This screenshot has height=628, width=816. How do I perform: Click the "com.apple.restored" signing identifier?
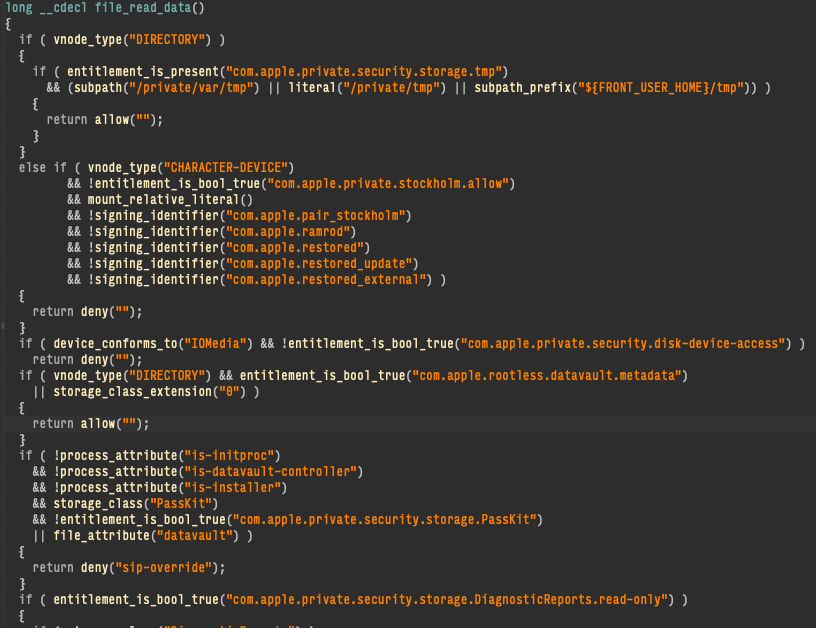(x=295, y=248)
